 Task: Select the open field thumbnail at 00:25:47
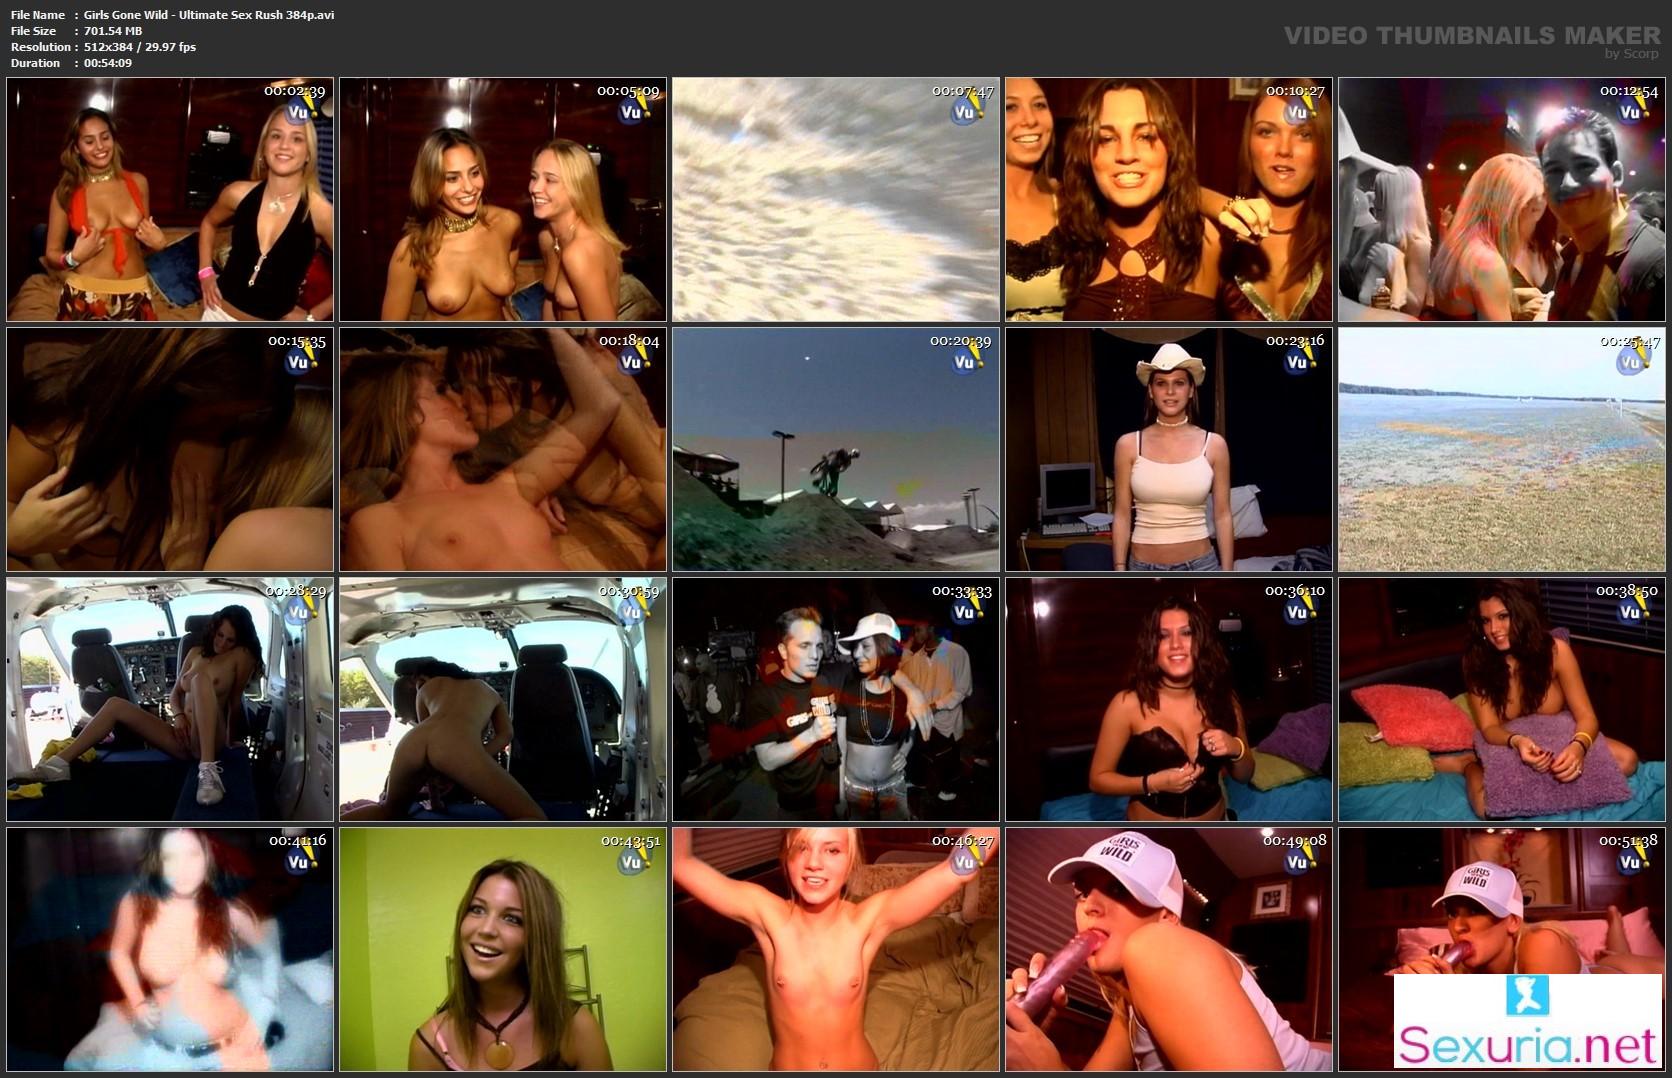click(1501, 450)
